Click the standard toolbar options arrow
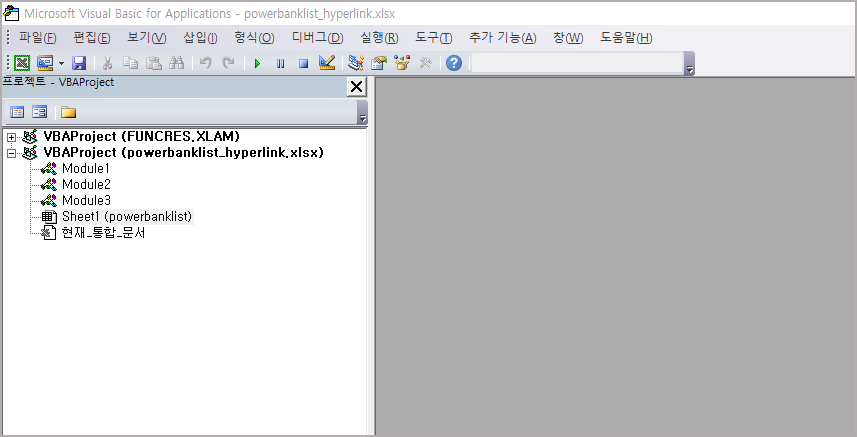 click(x=690, y=64)
